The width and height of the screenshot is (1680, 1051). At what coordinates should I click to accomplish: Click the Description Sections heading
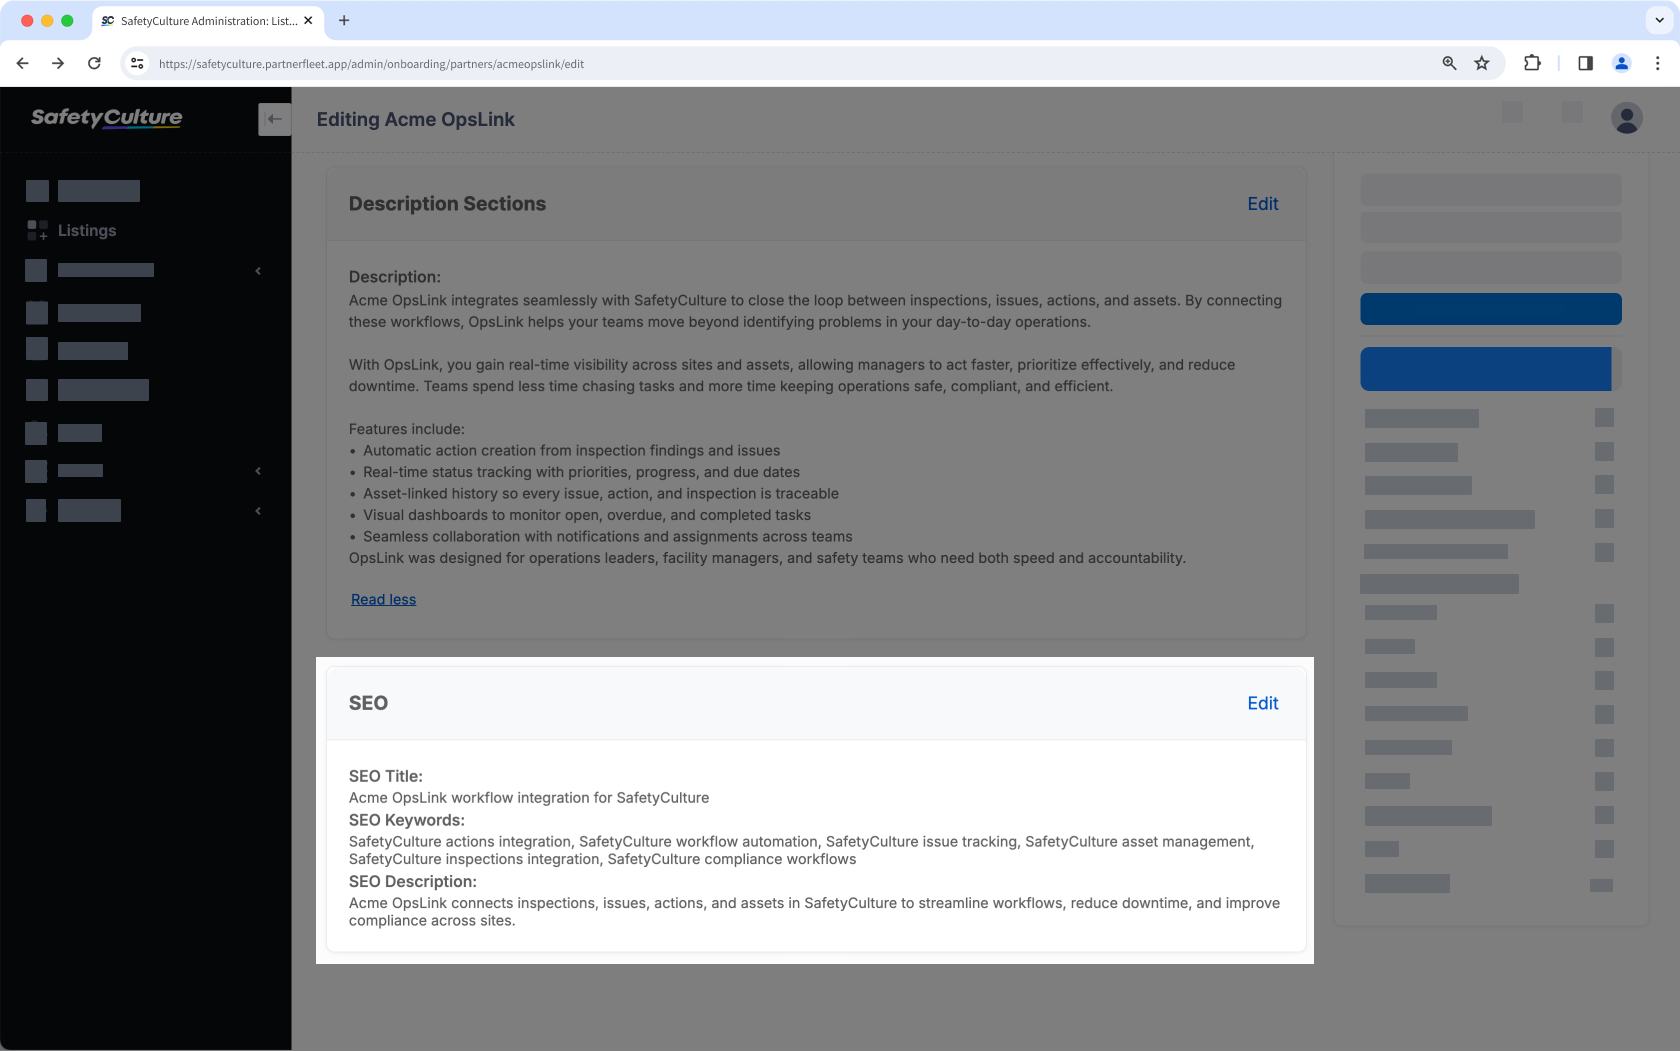click(x=447, y=203)
